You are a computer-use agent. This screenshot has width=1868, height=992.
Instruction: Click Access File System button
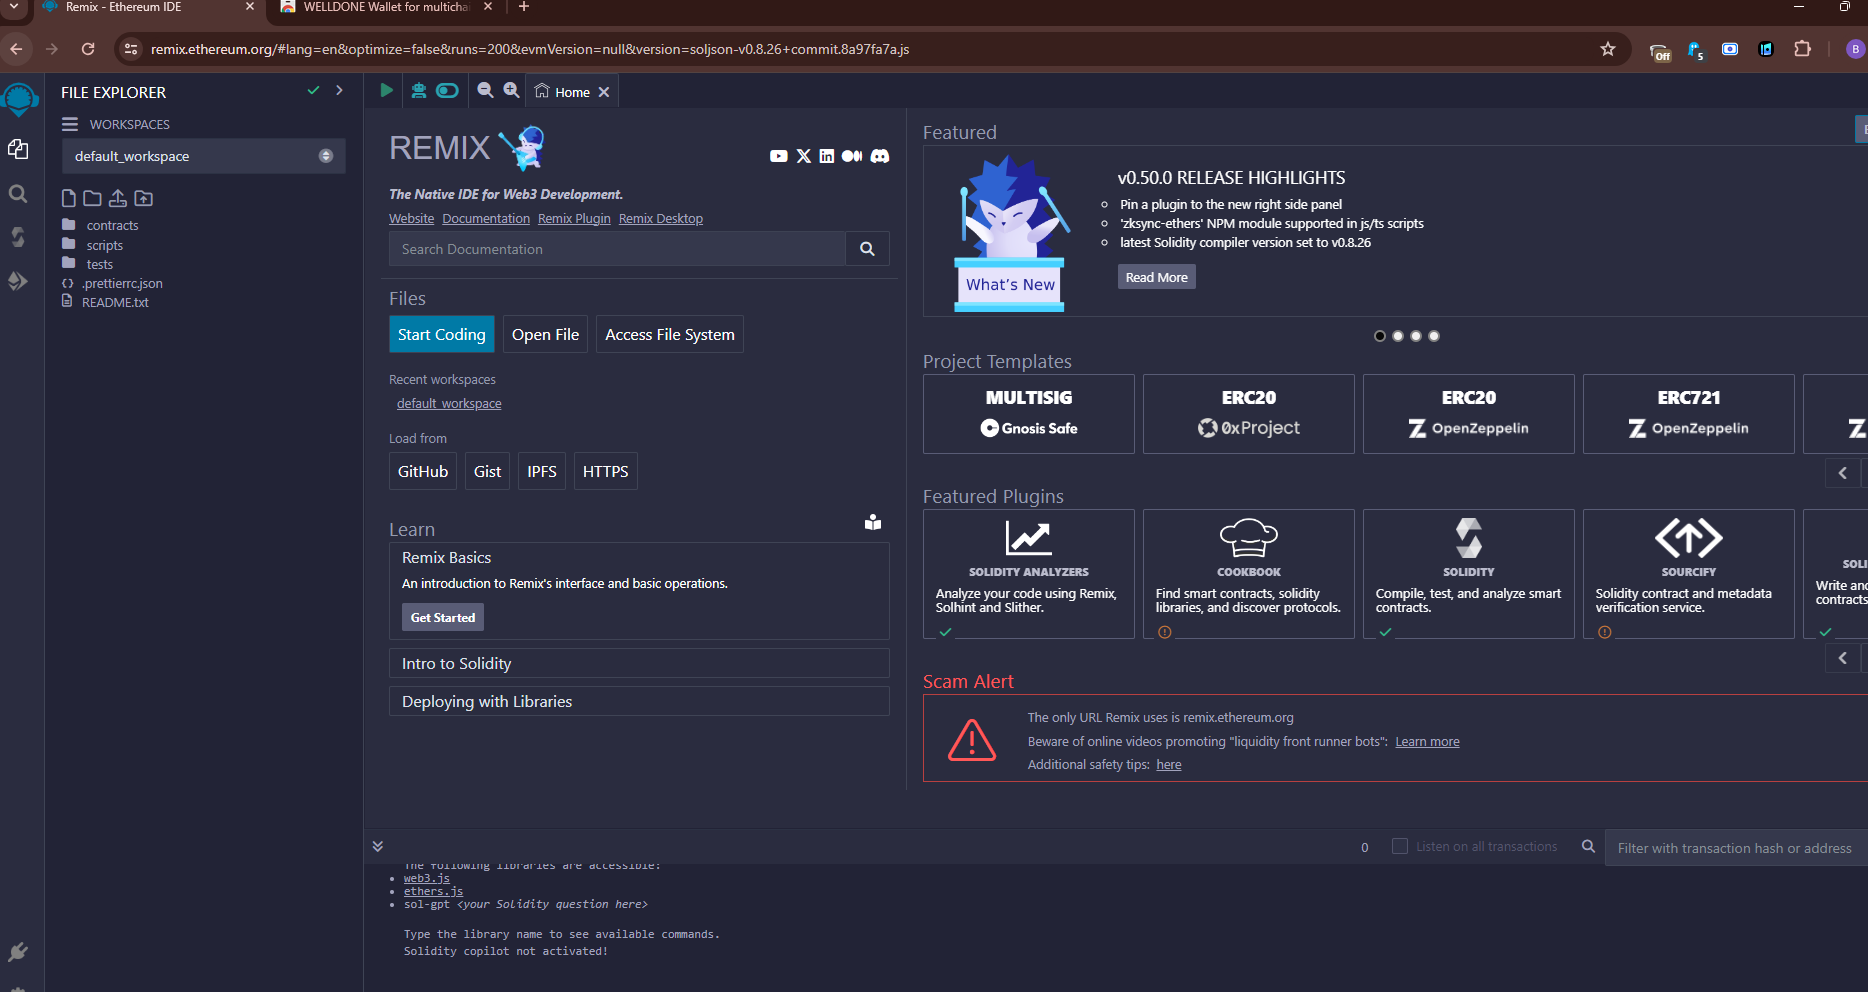point(670,335)
